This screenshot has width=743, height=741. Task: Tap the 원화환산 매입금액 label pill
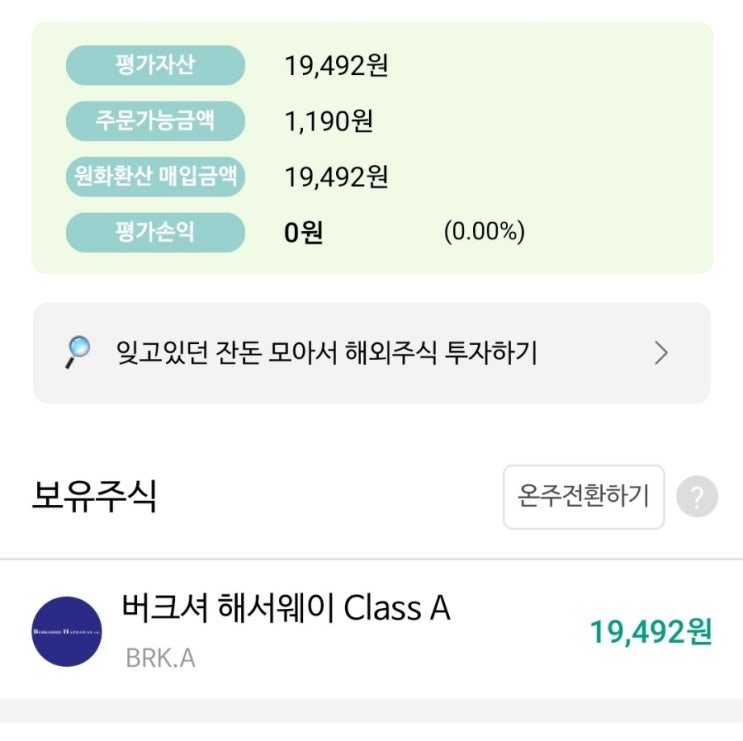pyautogui.click(x=155, y=178)
